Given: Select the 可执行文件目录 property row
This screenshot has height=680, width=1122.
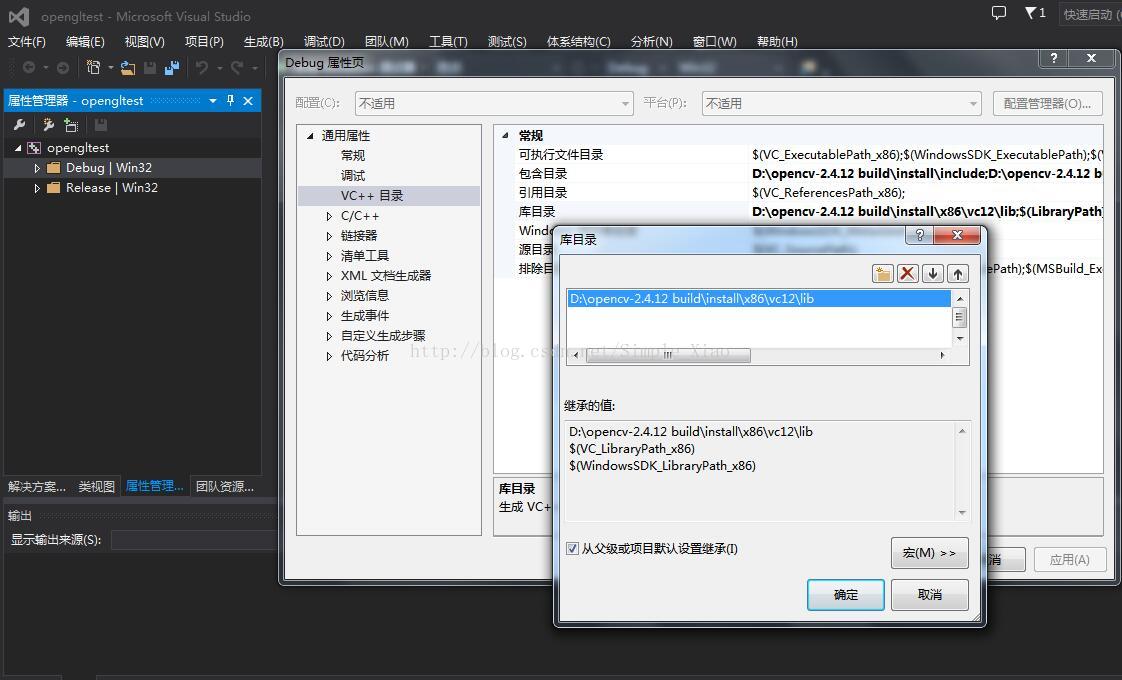Looking at the screenshot, I should tap(799, 155).
